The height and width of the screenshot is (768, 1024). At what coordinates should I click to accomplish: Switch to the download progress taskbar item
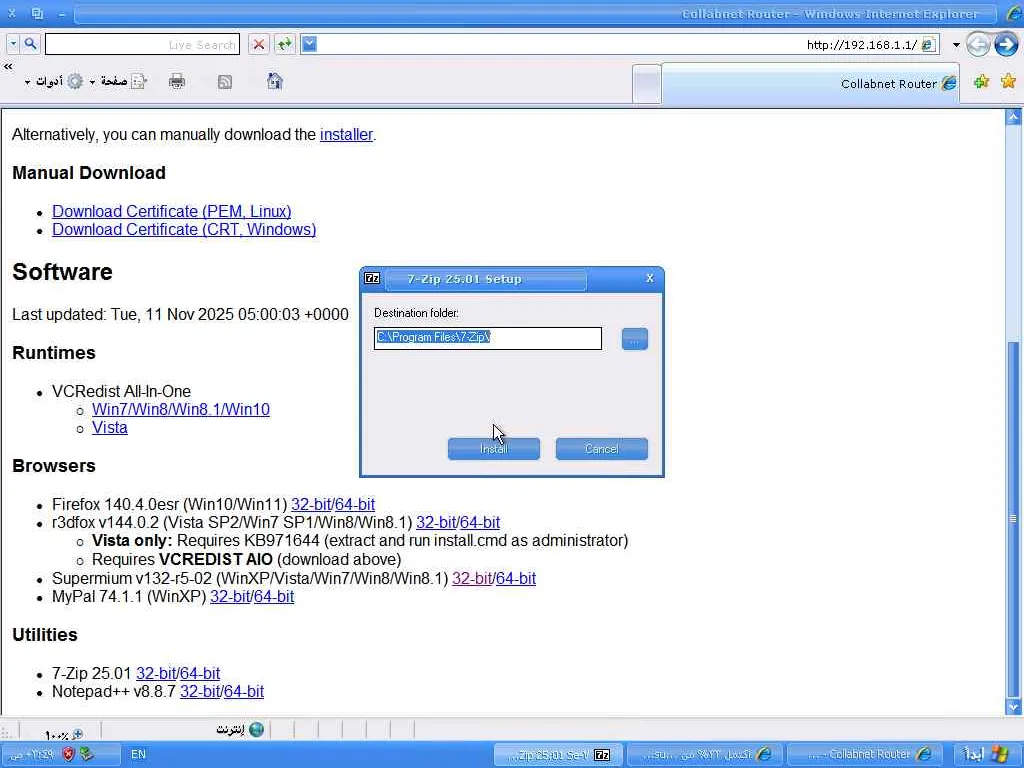click(x=705, y=755)
